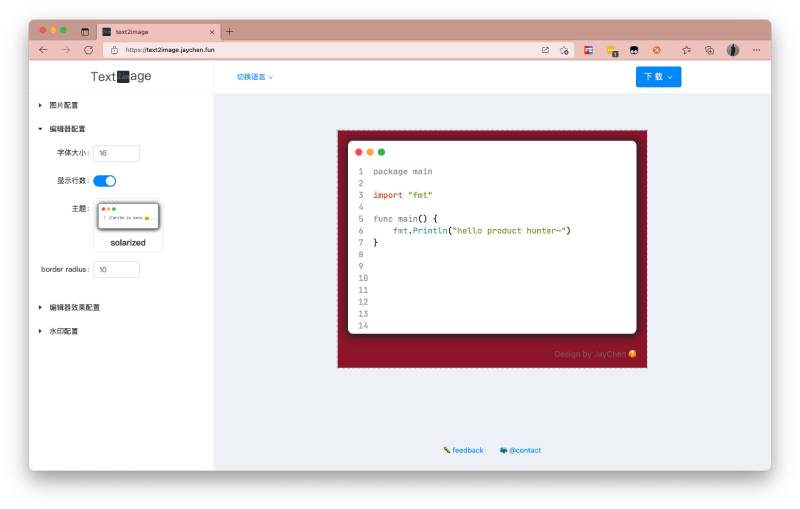Click the address bar URL text2image.jaychen.fun
The height and width of the screenshot is (509, 800).
tap(170, 50)
